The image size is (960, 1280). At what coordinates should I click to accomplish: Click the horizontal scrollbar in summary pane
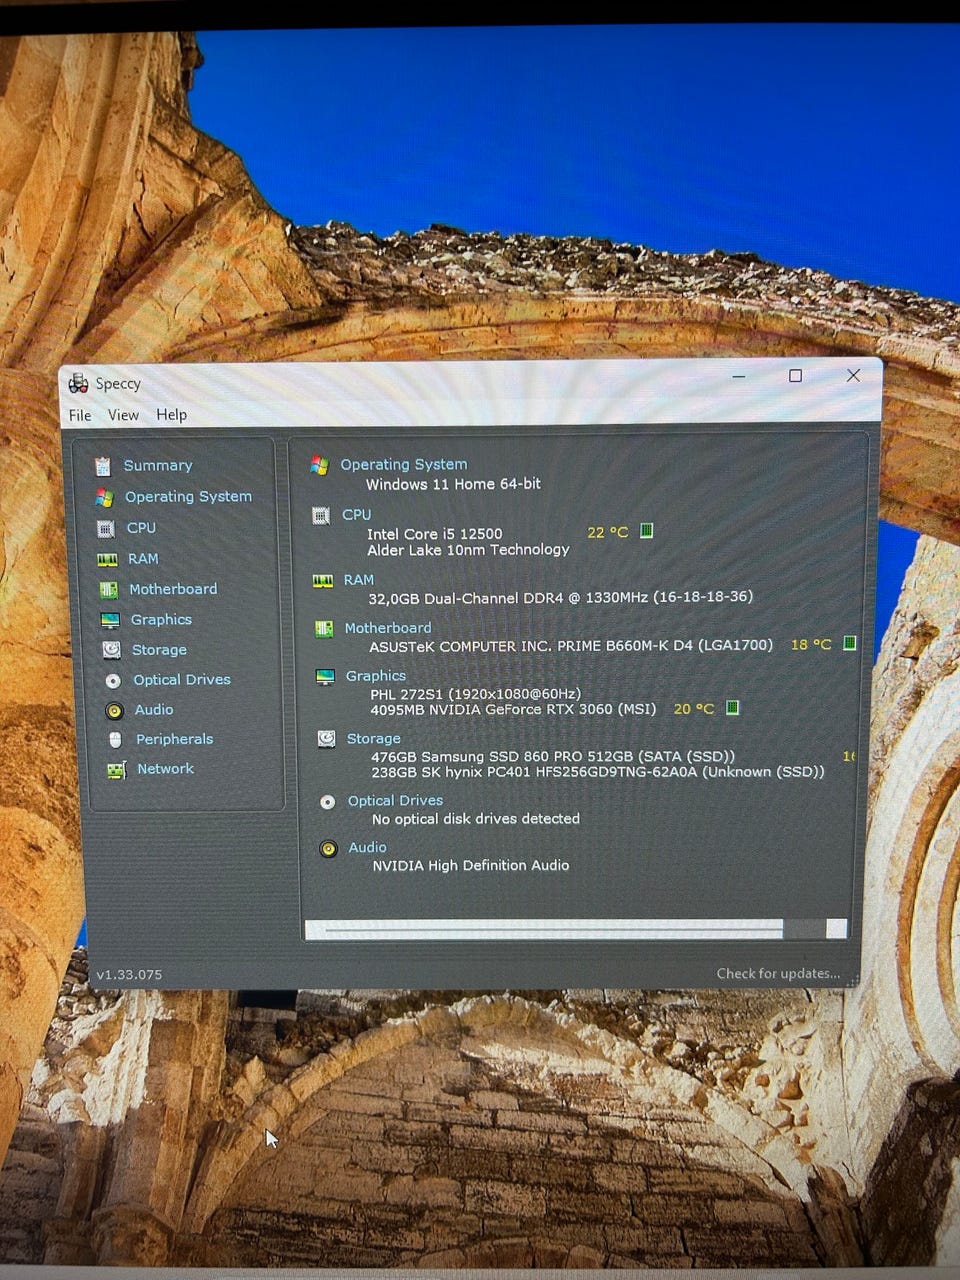pyautogui.click(x=576, y=930)
